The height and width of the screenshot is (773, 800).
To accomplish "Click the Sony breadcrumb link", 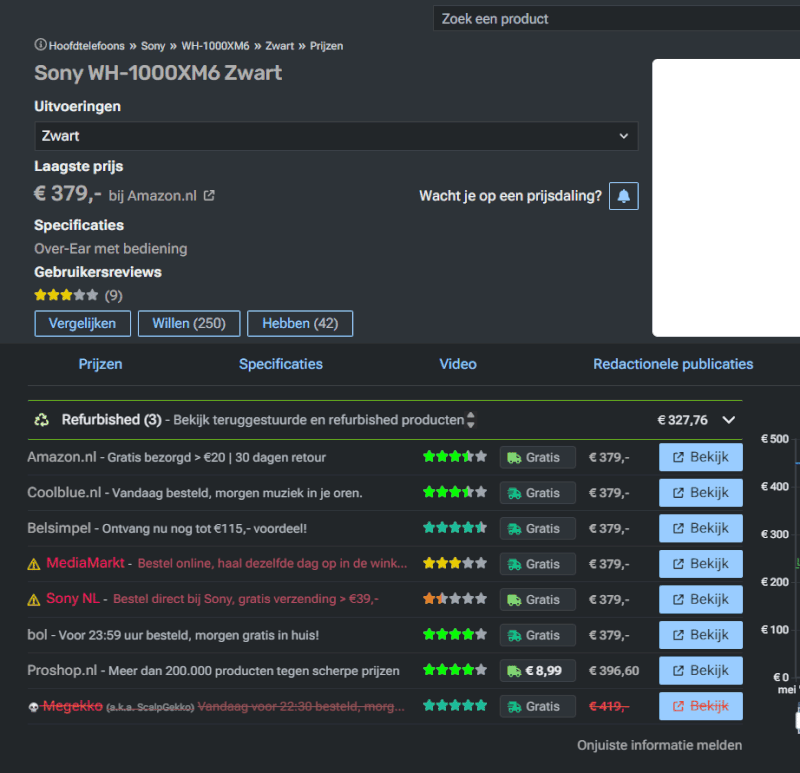I will (153, 46).
